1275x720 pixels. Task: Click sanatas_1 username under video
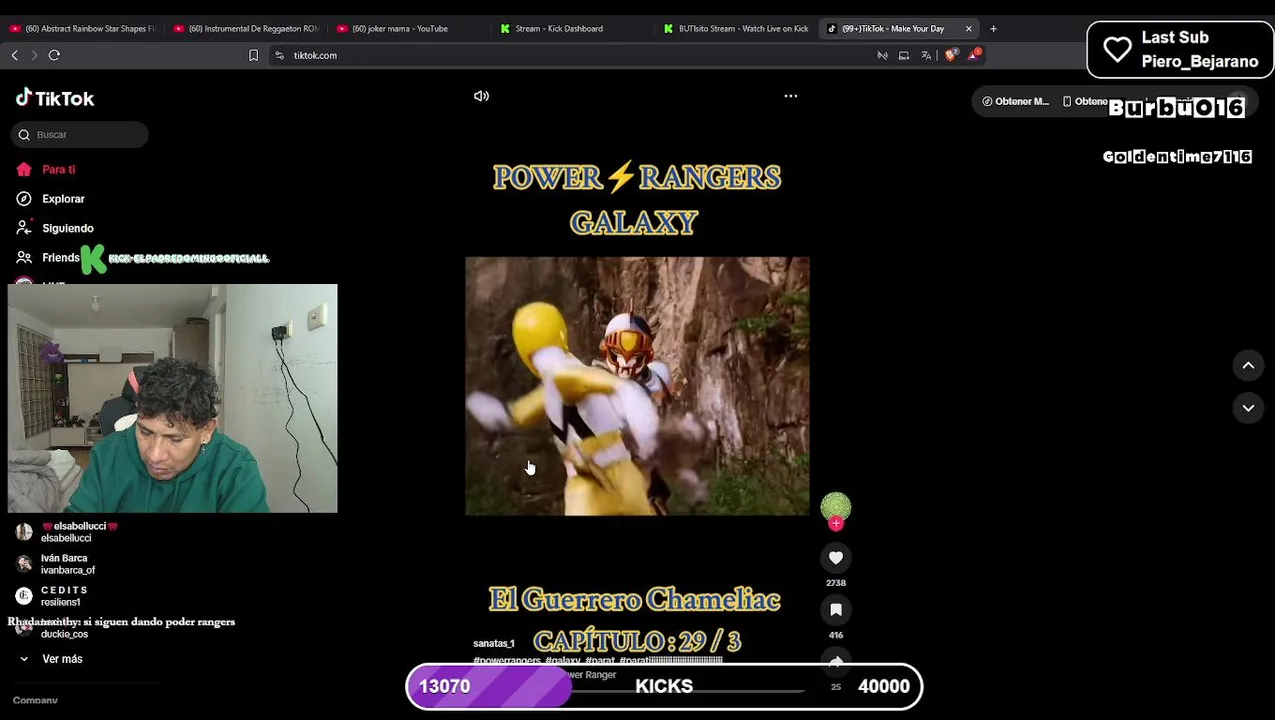click(494, 644)
